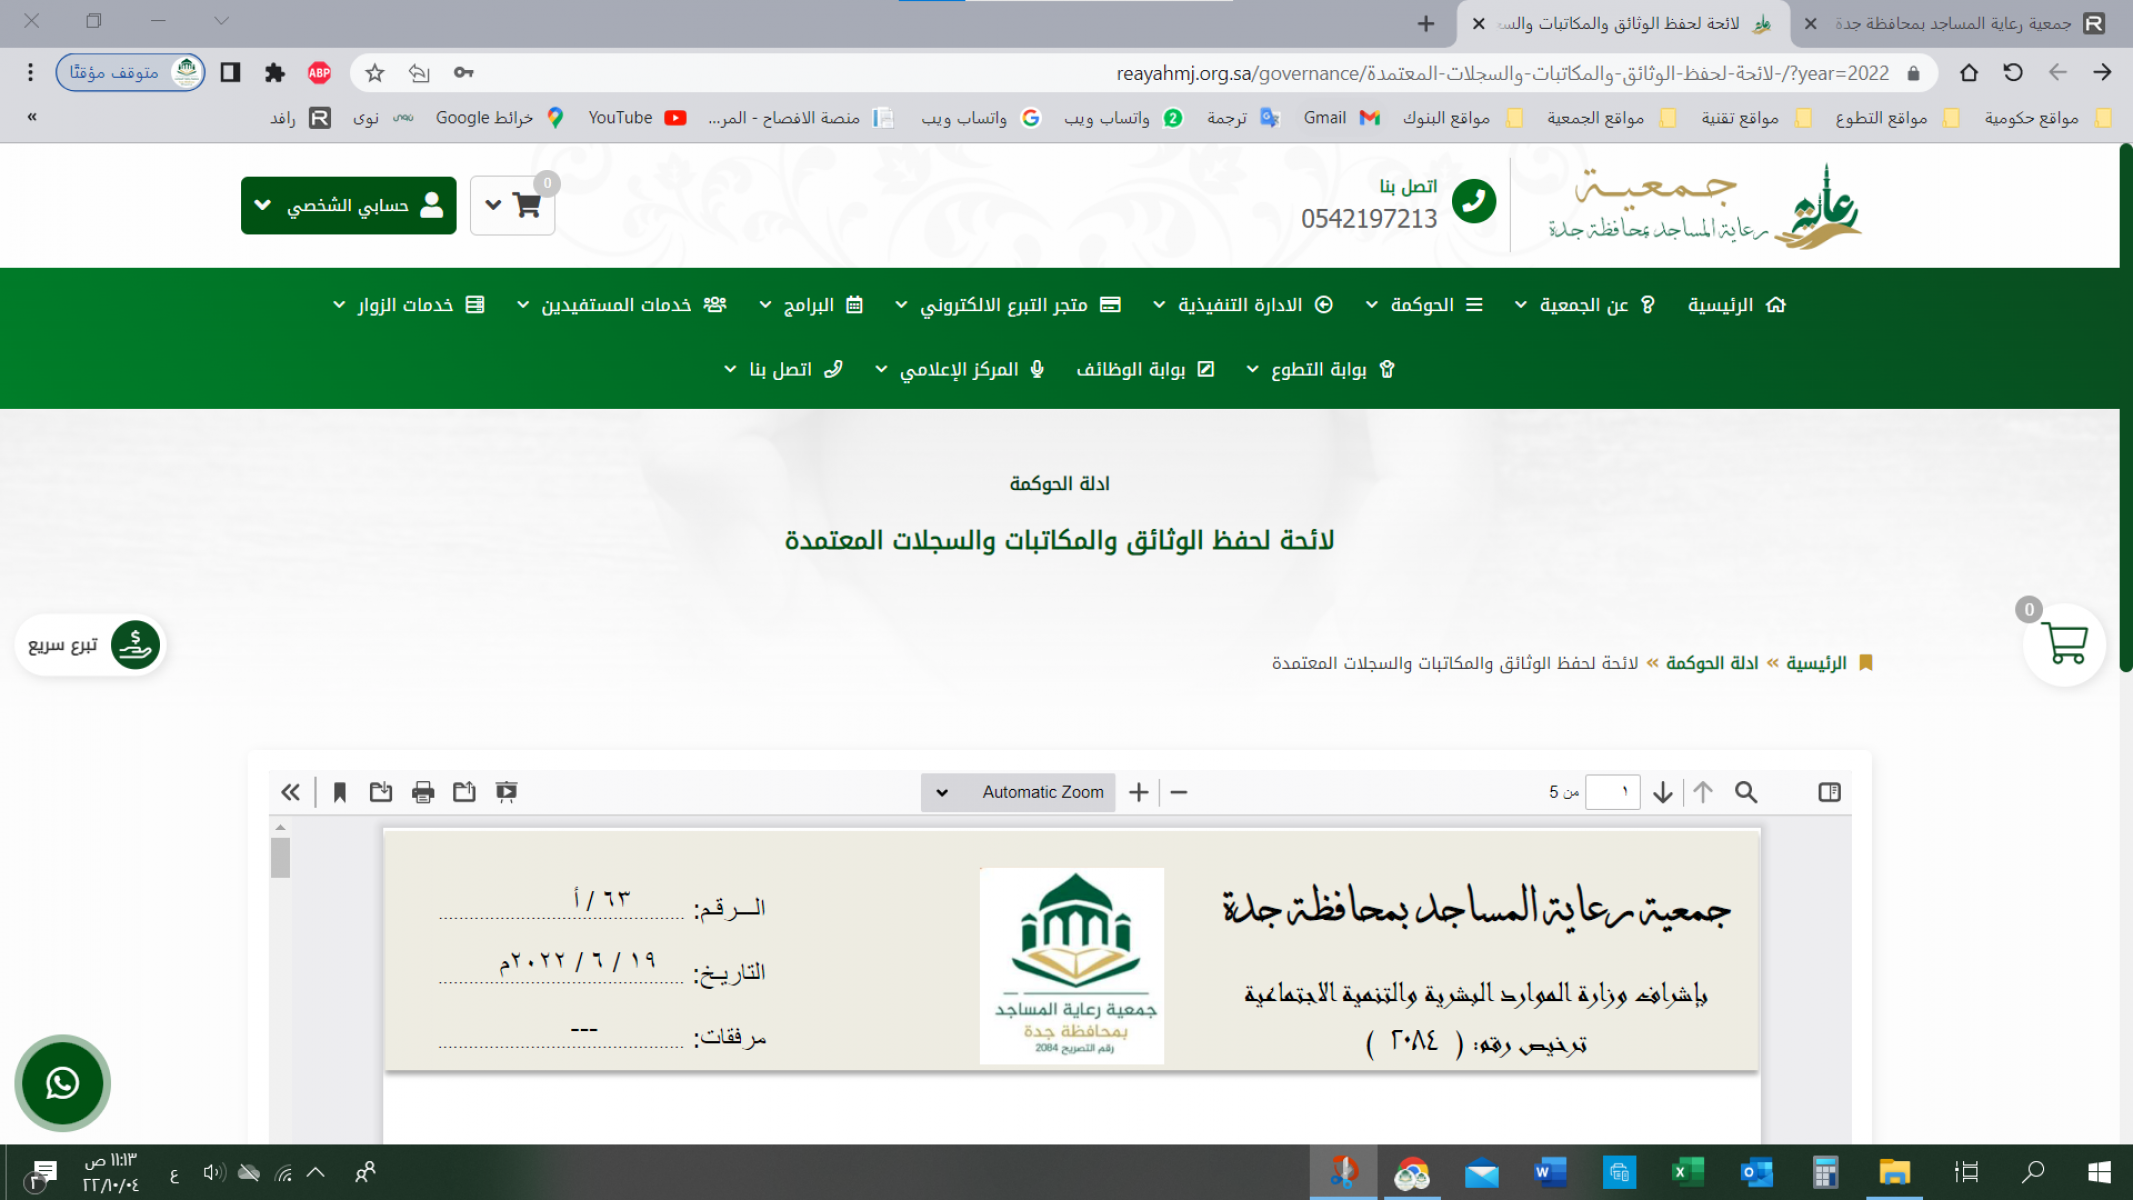Click the ادلة الحوكمة breadcrumb link
This screenshot has height=1200, width=2133.
(x=1712, y=663)
